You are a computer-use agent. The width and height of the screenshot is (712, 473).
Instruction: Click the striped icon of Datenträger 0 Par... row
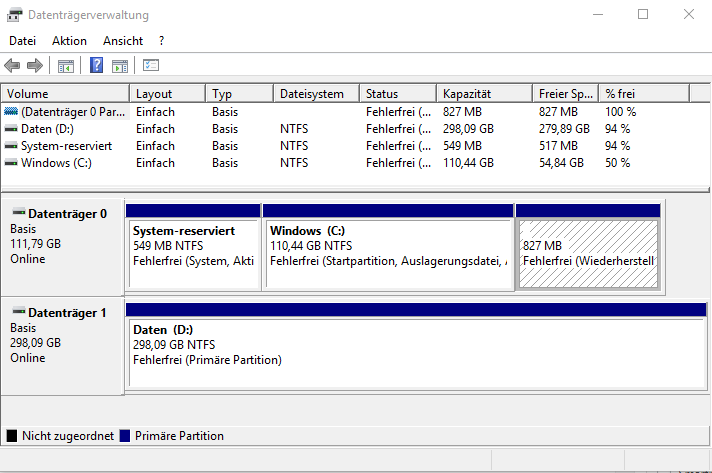click(x=11, y=111)
